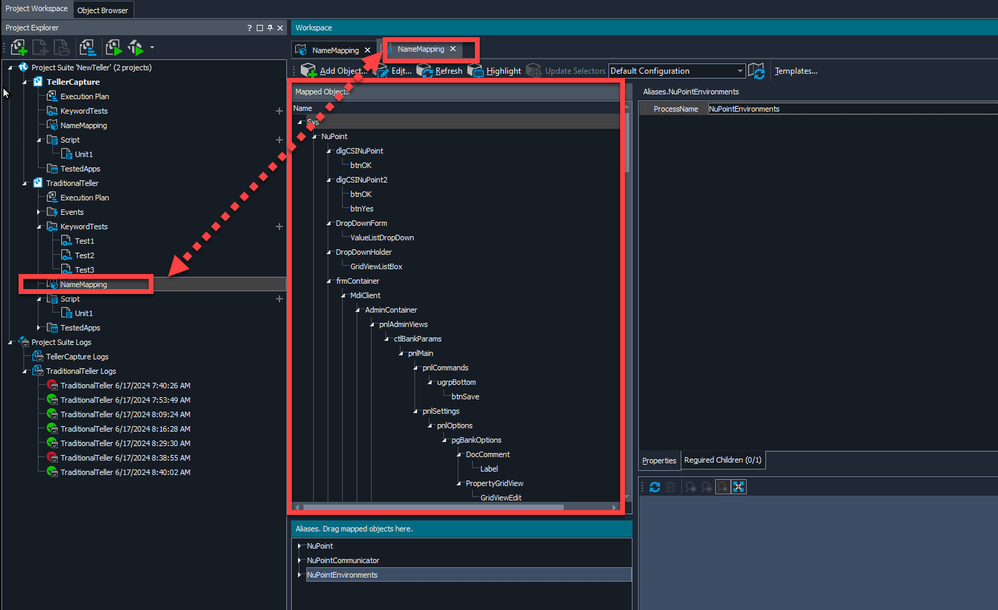Image resolution: width=998 pixels, height=610 pixels.
Task: Select Test2 under KeywordTests
Action: tap(84, 255)
